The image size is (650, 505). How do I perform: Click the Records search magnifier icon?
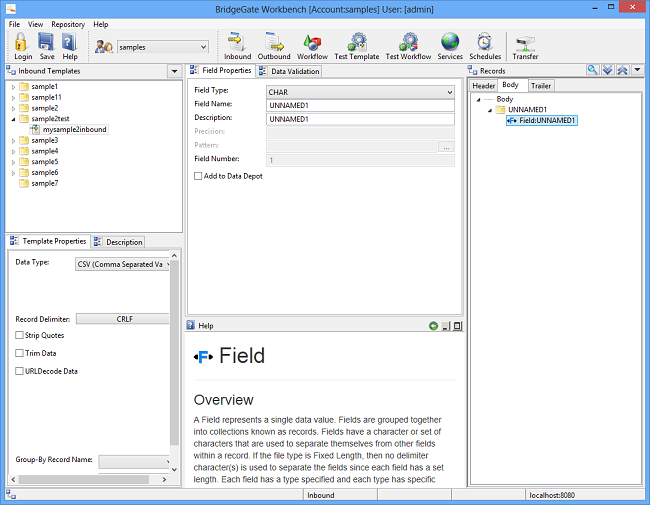coord(592,70)
